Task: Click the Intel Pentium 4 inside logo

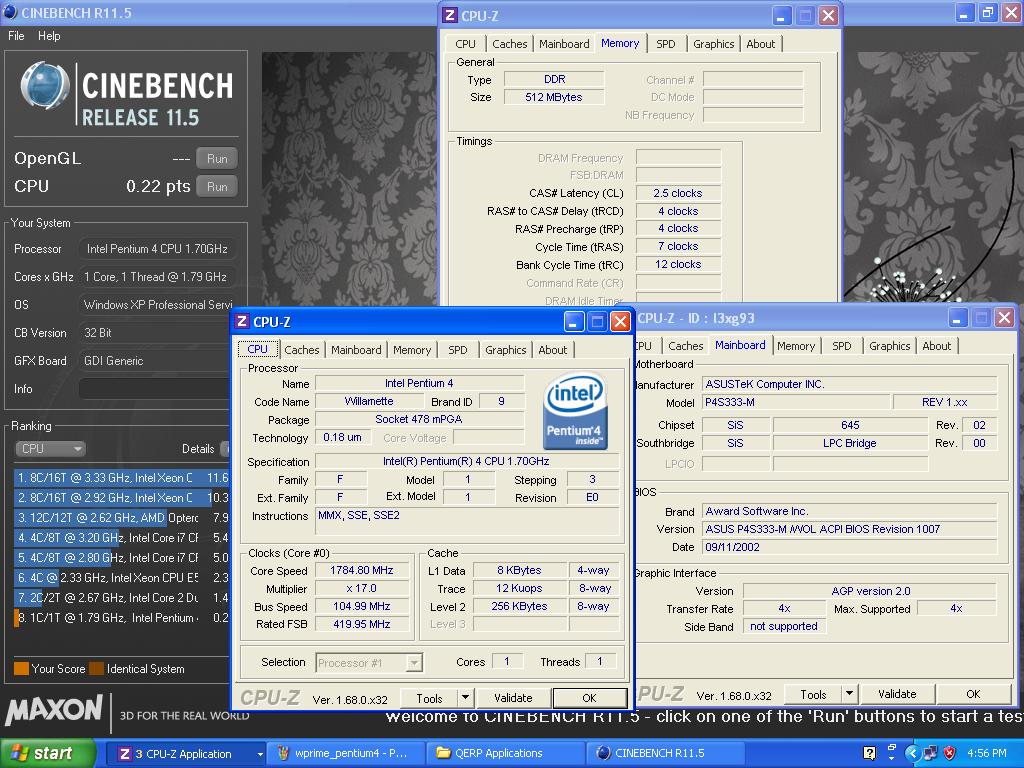Action: click(575, 411)
